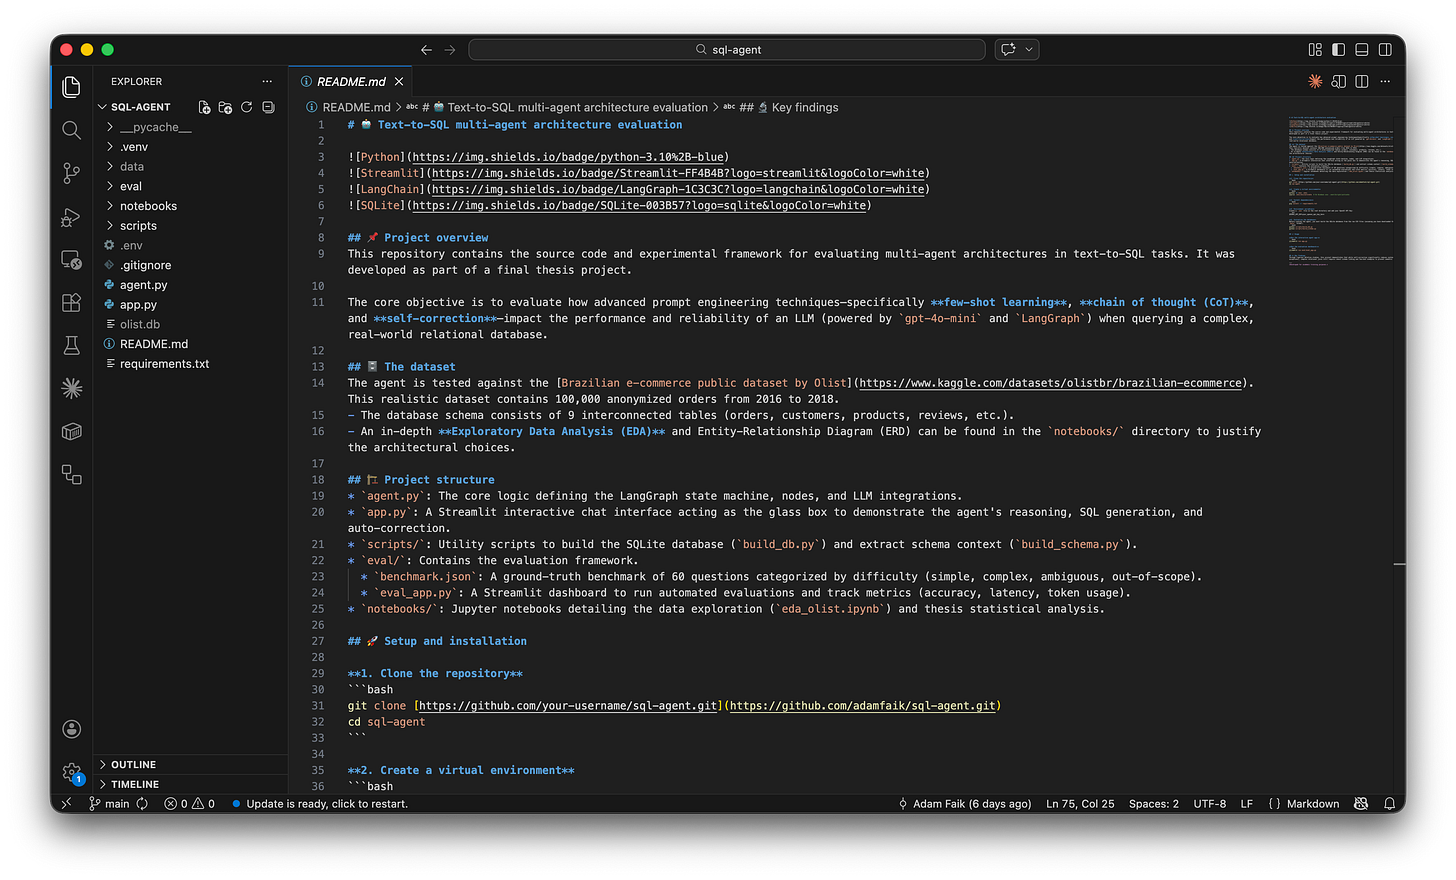
Task: Open the Testing flask panel
Action: [71, 345]
